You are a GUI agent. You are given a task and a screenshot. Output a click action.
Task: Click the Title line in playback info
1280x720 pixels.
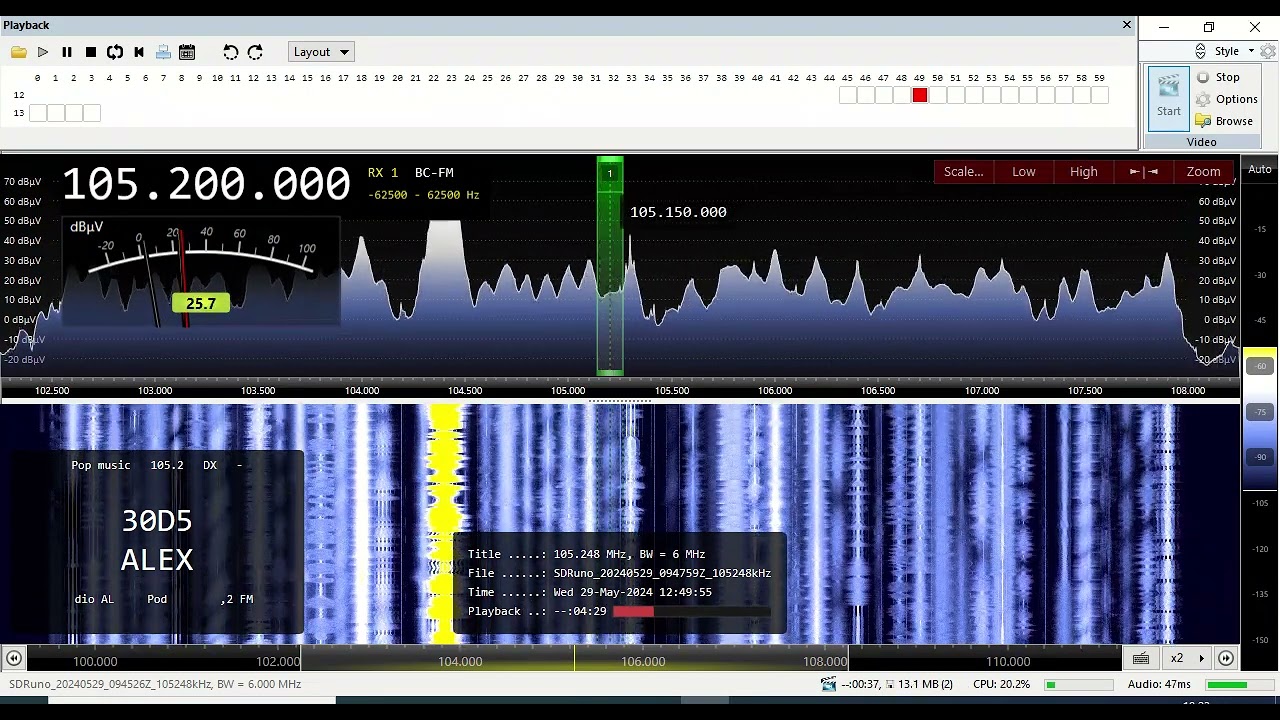pos(587,554)
